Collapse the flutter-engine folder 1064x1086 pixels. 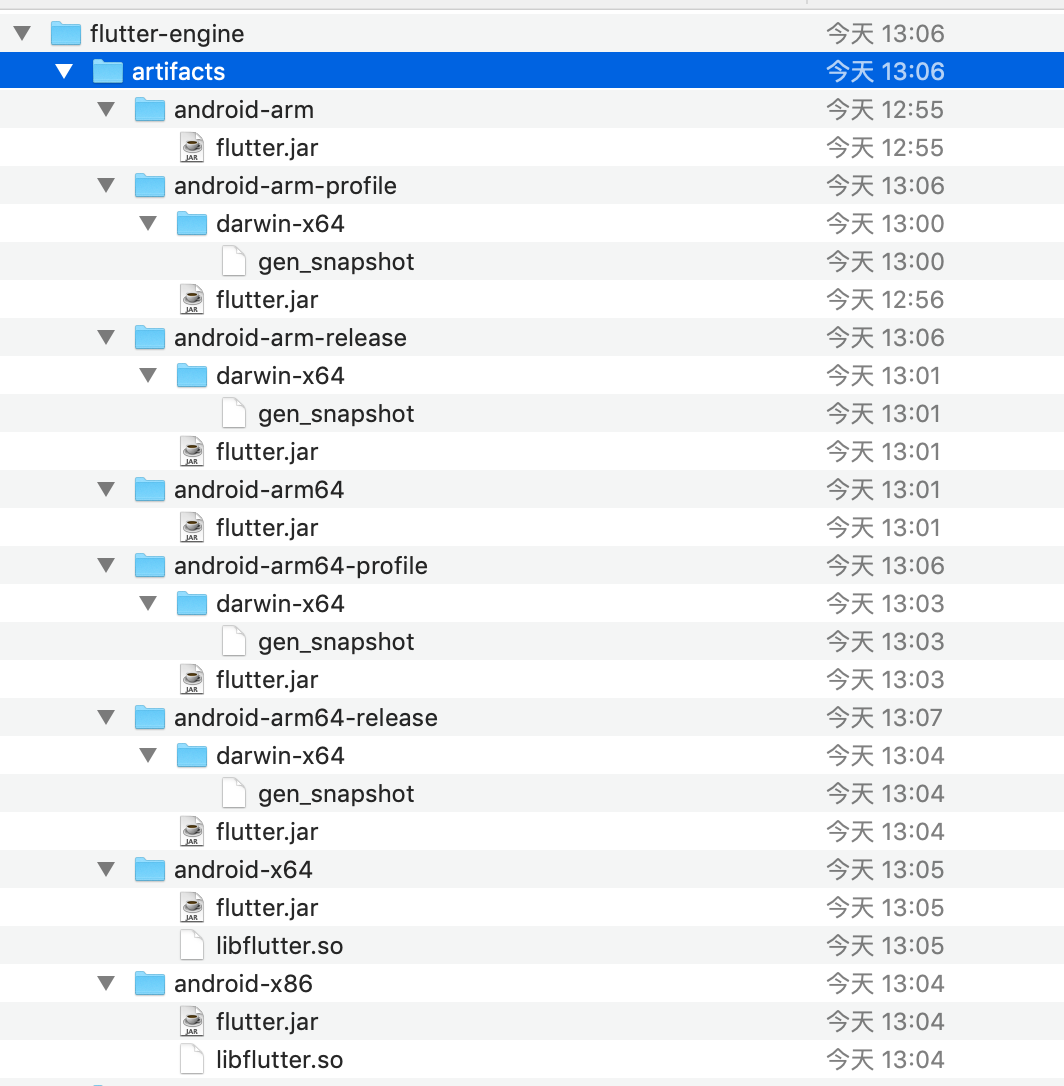[22, 34]
